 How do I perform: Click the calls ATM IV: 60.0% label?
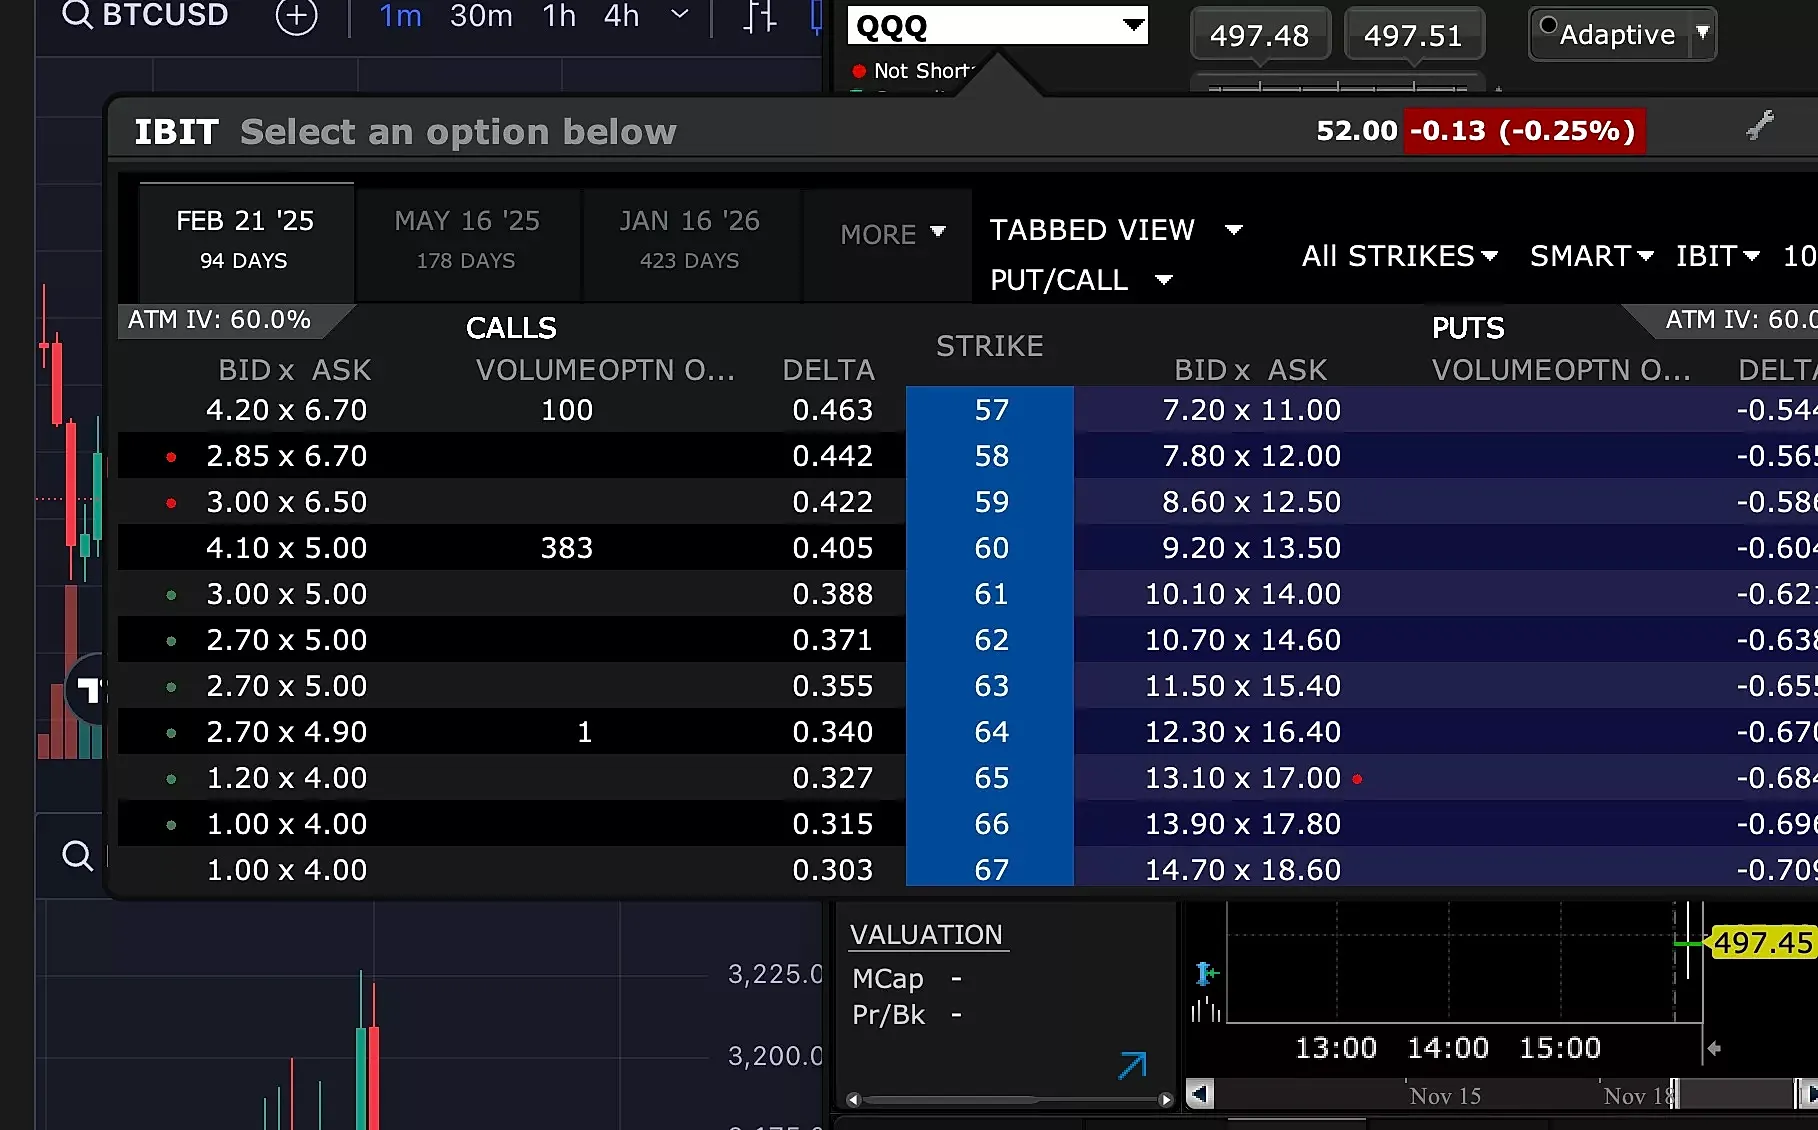click(220, 320)
